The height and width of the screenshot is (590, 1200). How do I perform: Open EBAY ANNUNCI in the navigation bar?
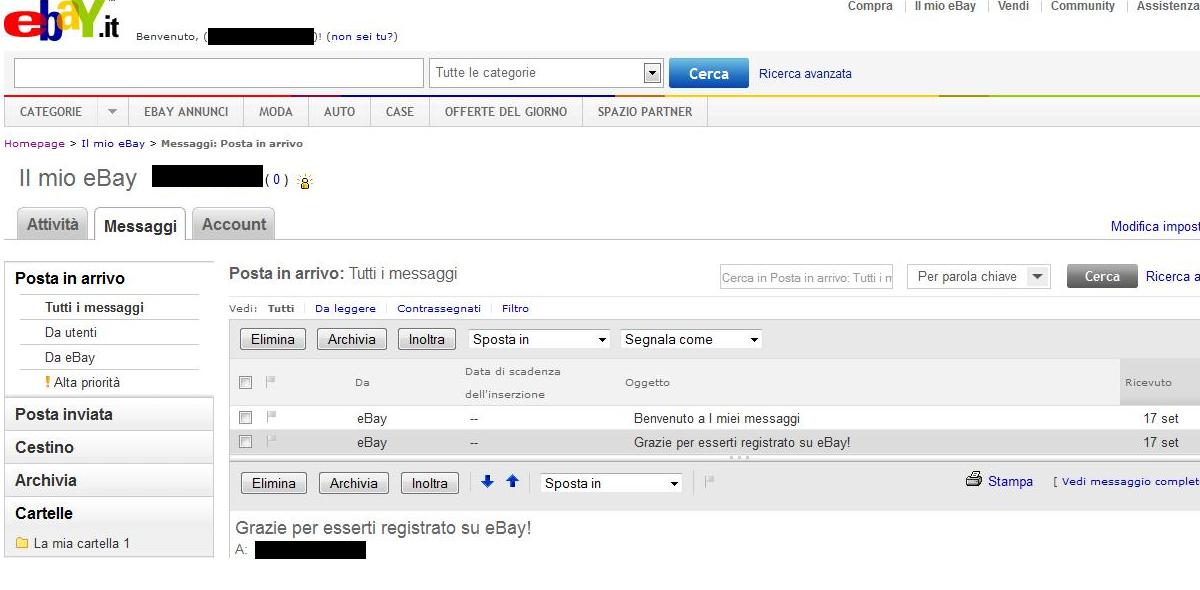click(186, 112)
